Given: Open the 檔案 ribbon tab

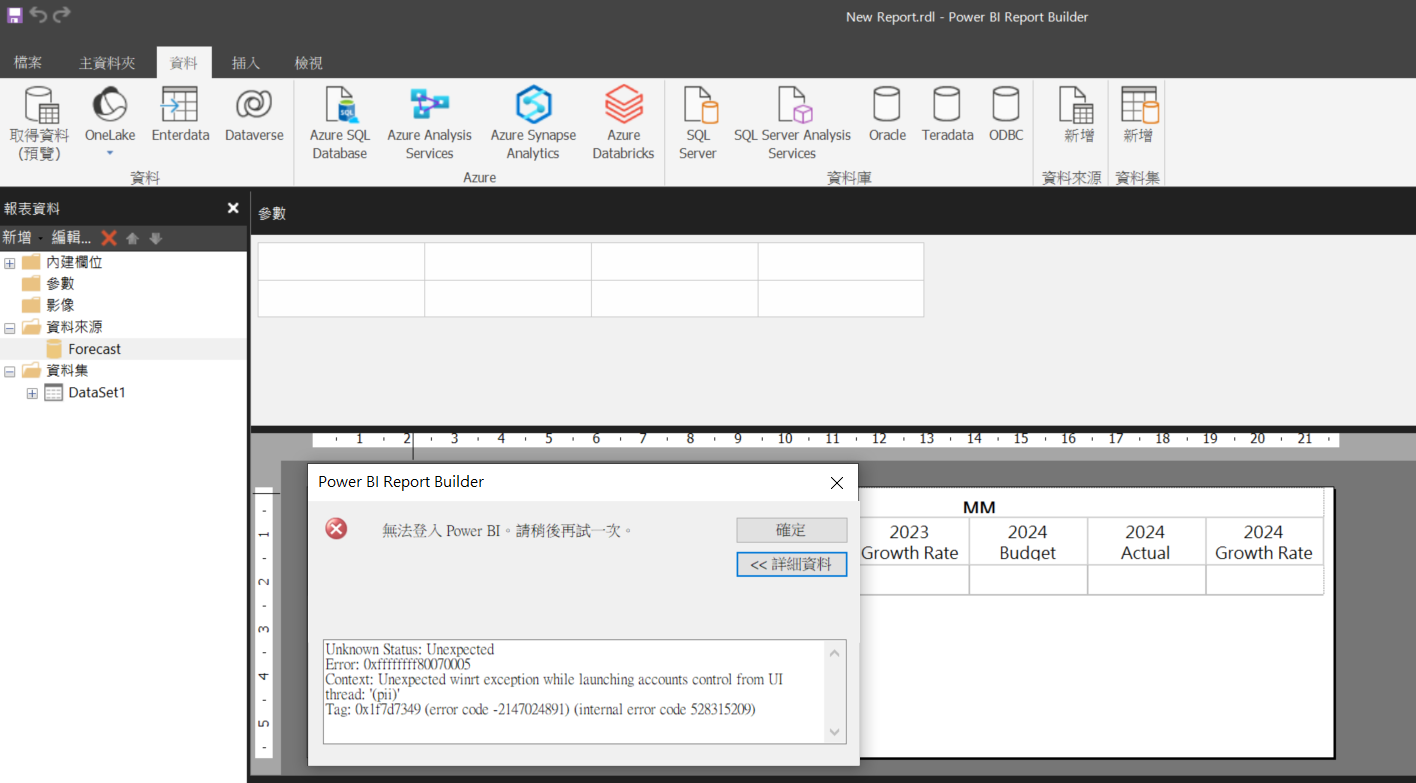Looking at the screenshot, I should (28, 63).
